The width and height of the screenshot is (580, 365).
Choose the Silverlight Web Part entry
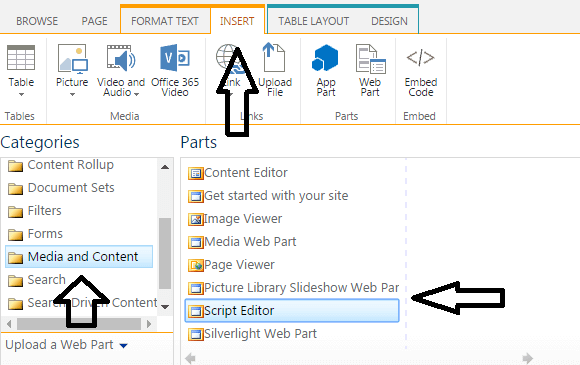(x=260, y=334)
